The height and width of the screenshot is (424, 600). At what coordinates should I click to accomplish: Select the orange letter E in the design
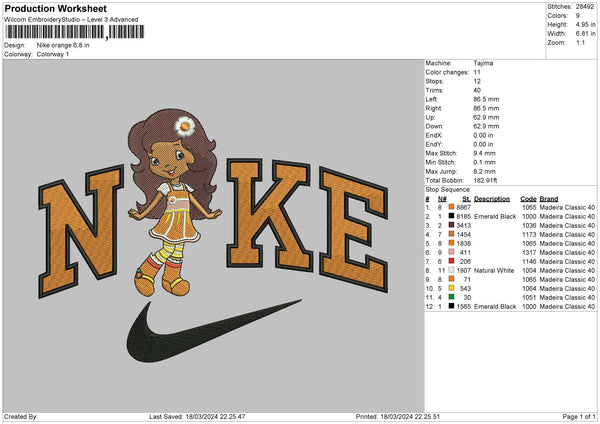click(354, 230)
